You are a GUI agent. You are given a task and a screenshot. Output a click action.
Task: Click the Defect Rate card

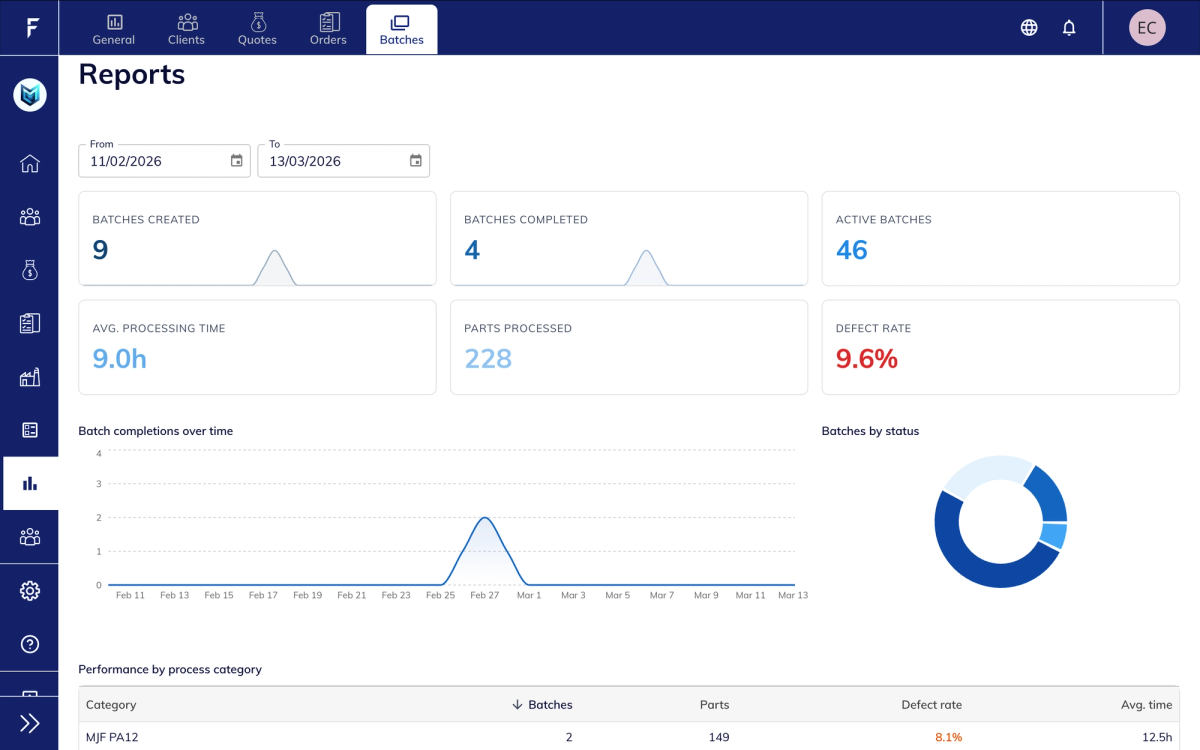(1000, 347)
